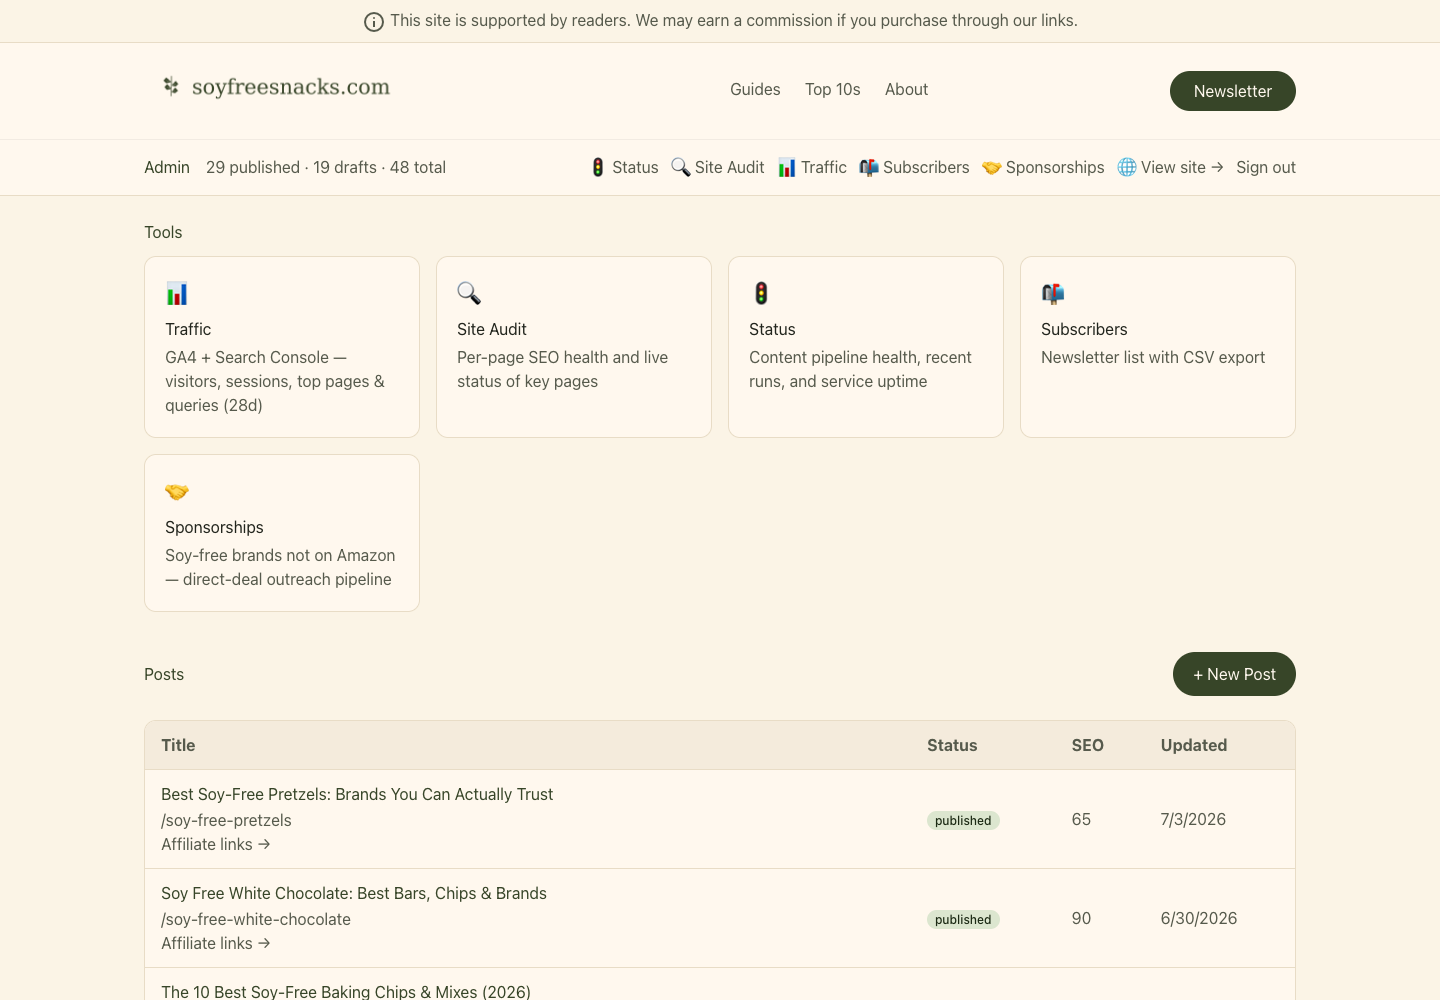This screenshot has height=1000, width=1440.
Task: Click the Admin label in the admin bar
Action: 167,167
